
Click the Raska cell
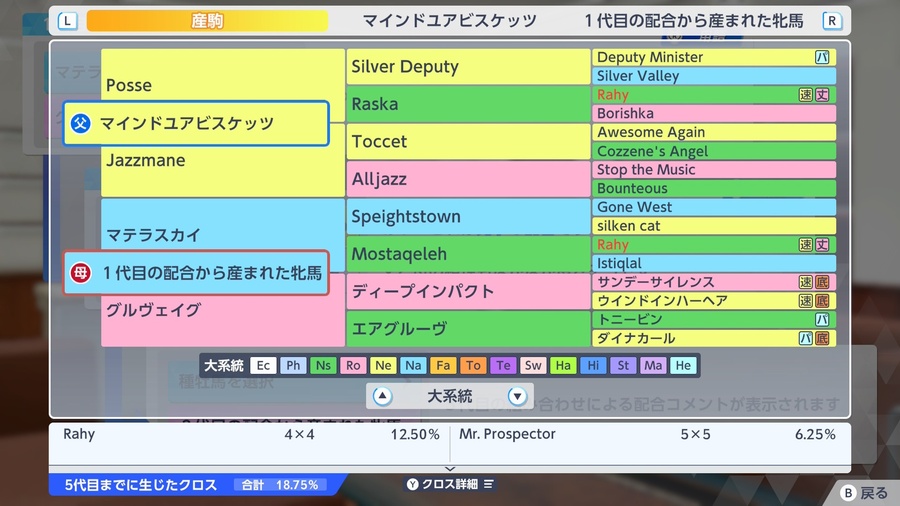tap(468, 104)
